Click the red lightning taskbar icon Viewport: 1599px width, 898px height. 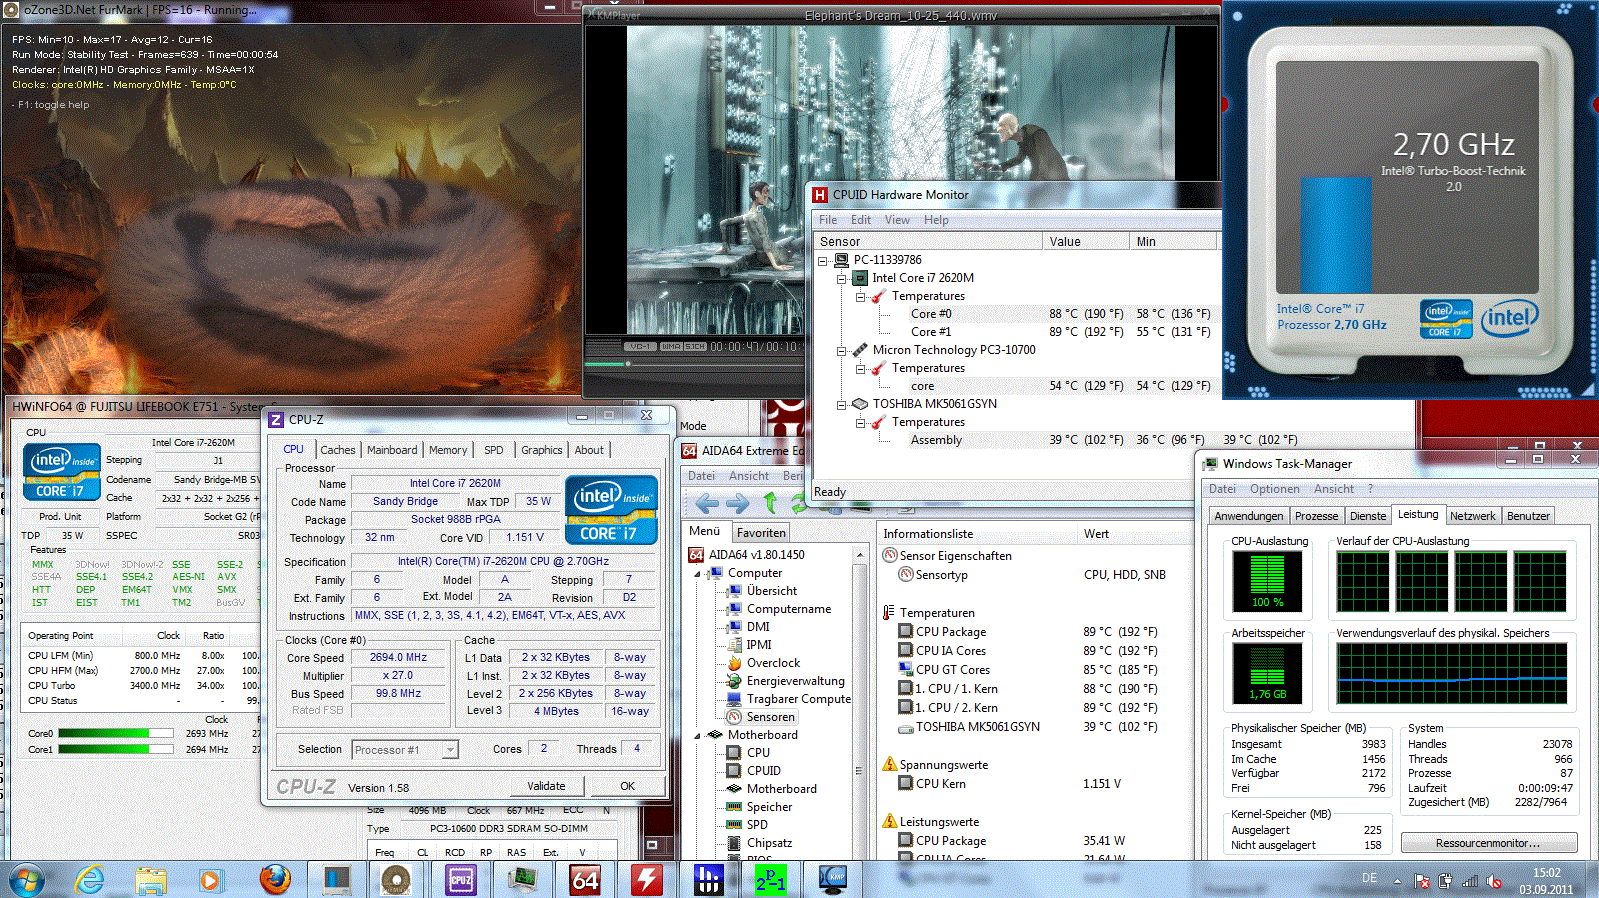[646, 880]
